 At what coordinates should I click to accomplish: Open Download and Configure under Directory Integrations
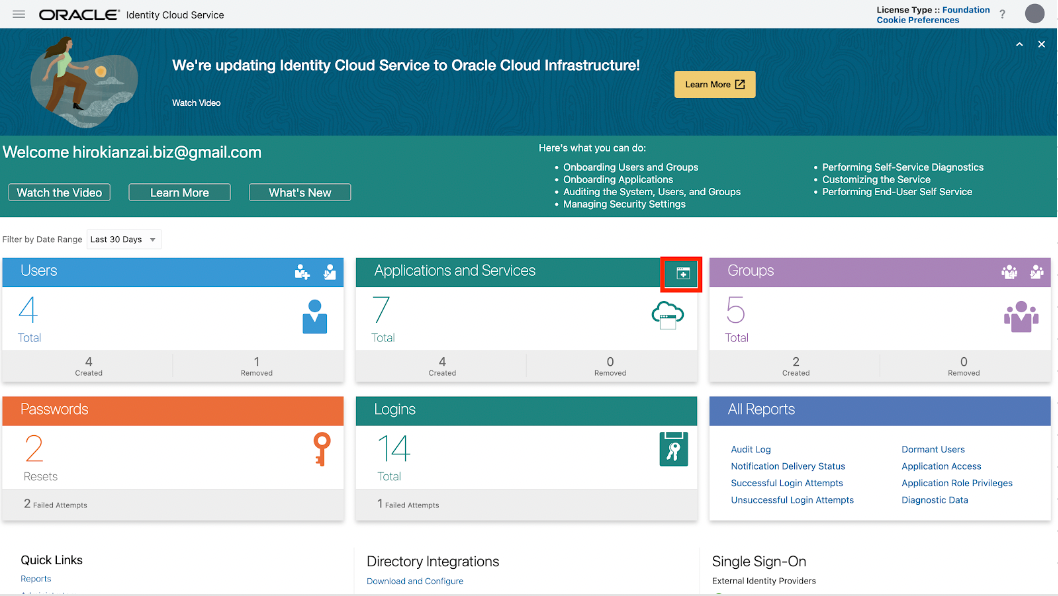coord(414,581)
